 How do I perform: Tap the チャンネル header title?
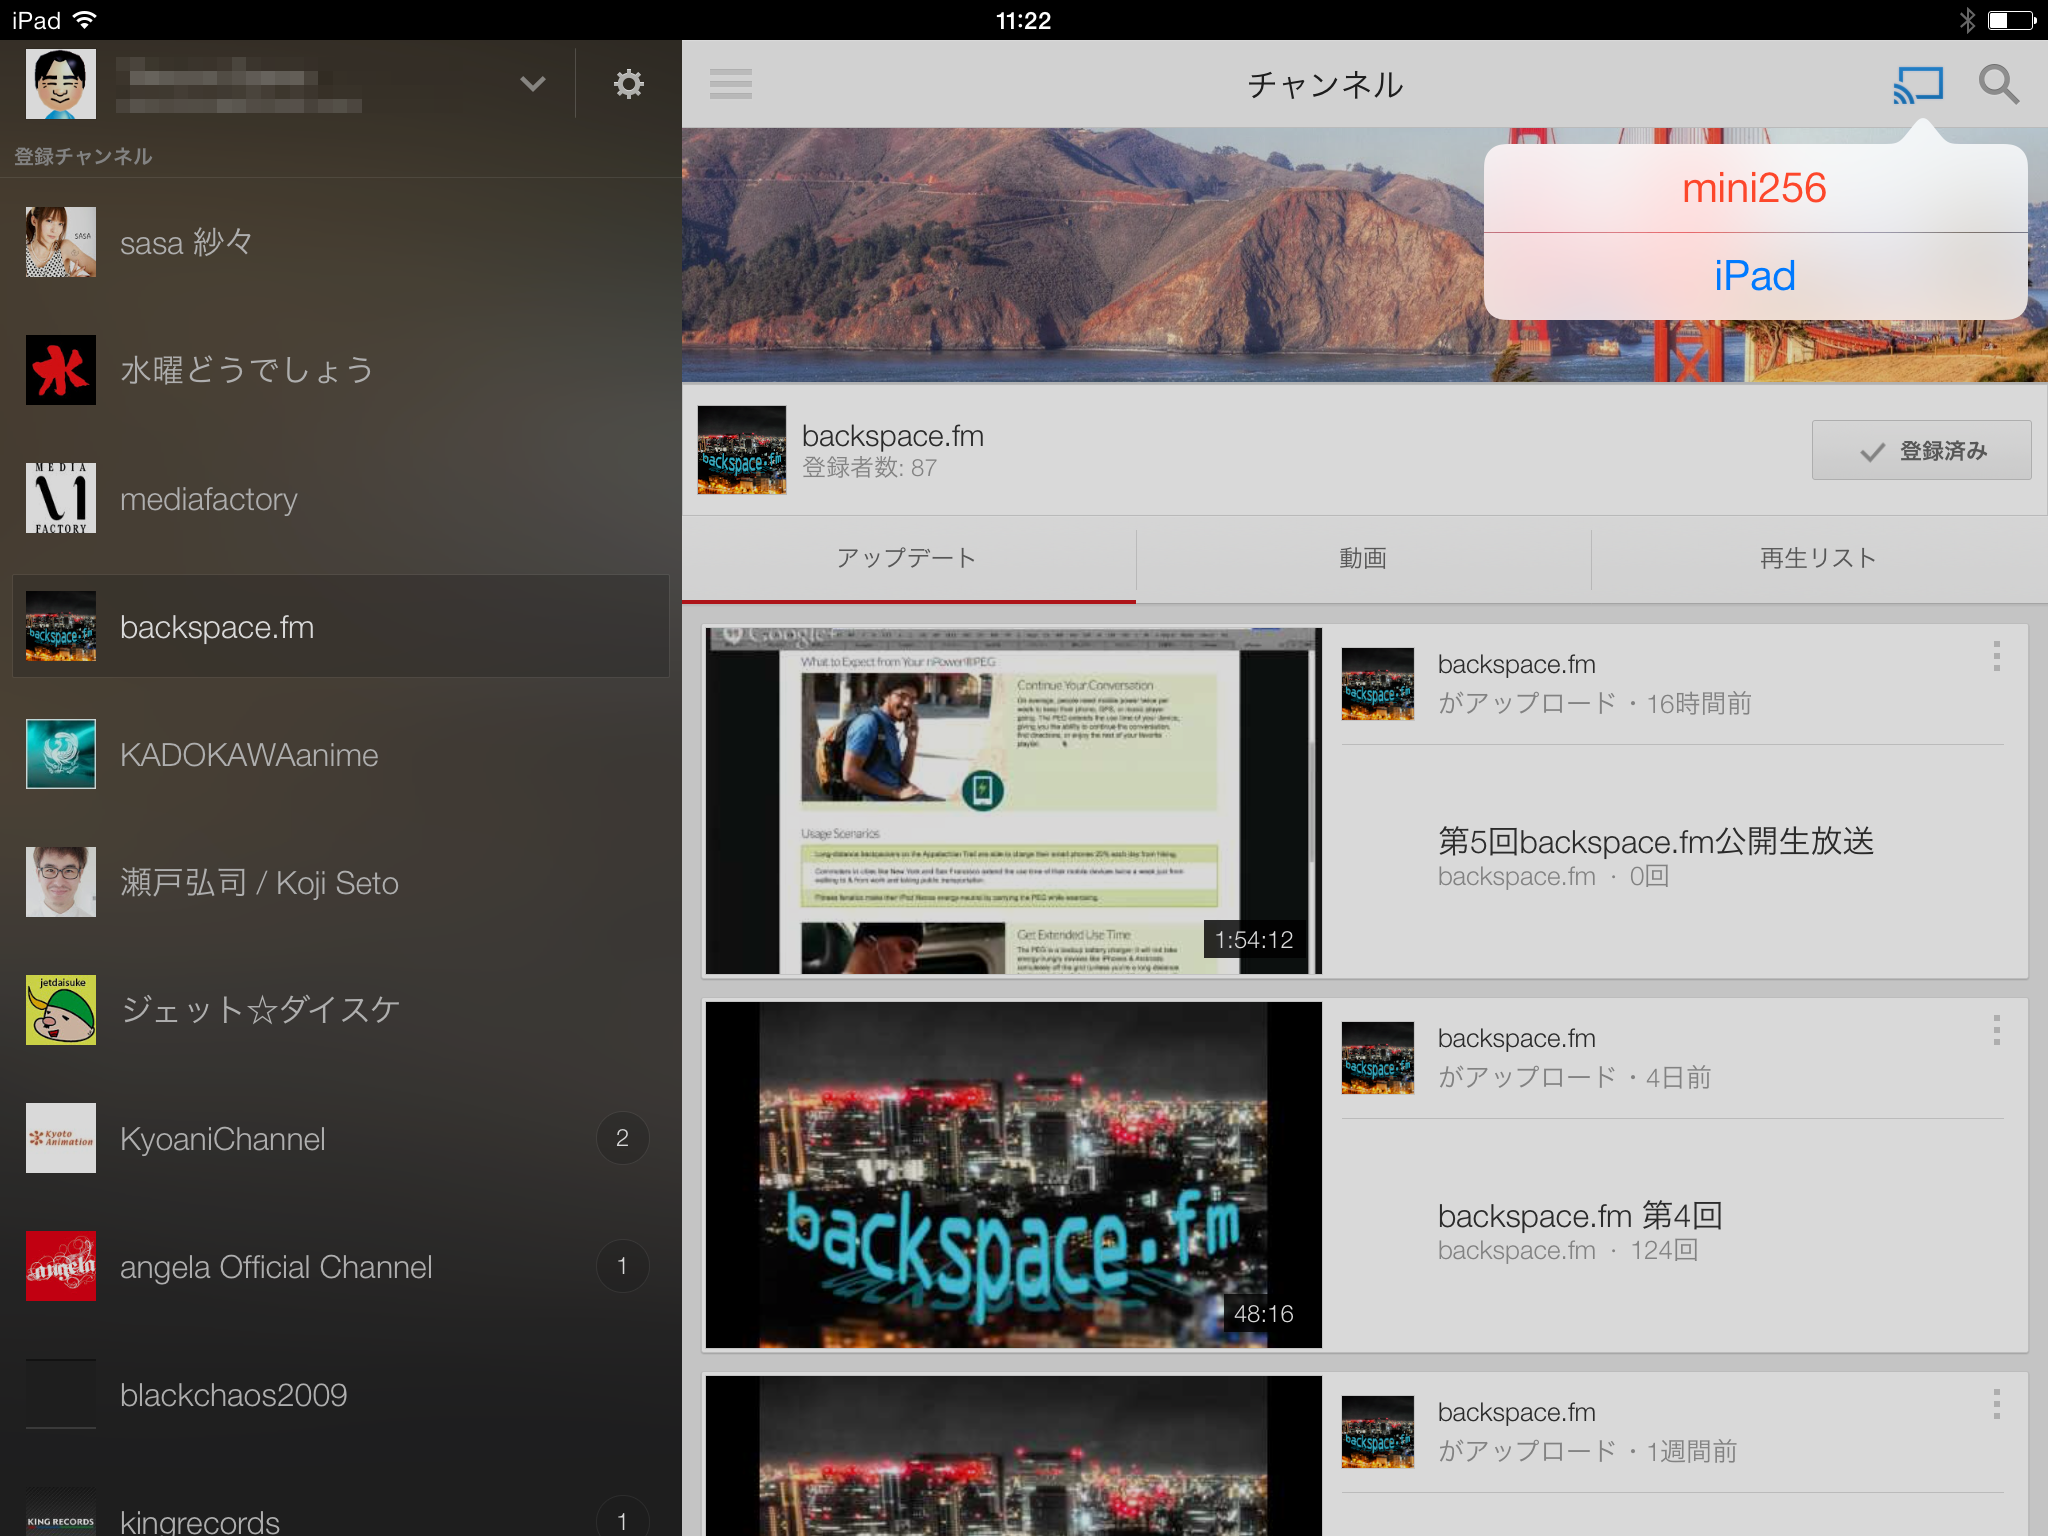click(x=1325, y=85)
